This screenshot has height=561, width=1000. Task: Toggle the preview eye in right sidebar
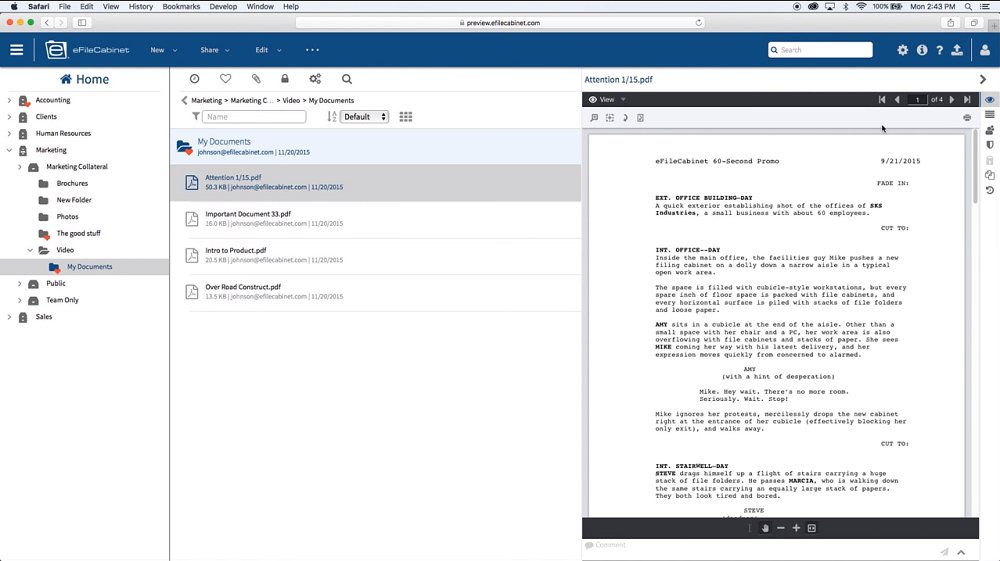(989, 100)
